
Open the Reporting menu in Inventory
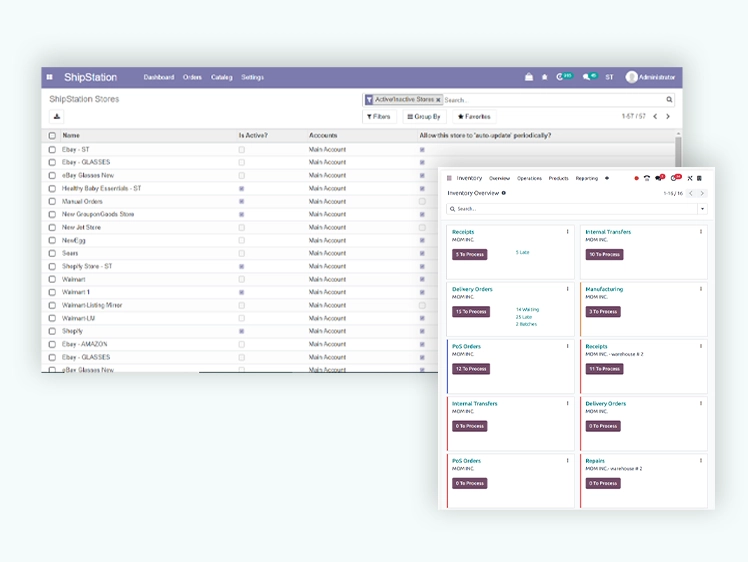coord(586,178)
